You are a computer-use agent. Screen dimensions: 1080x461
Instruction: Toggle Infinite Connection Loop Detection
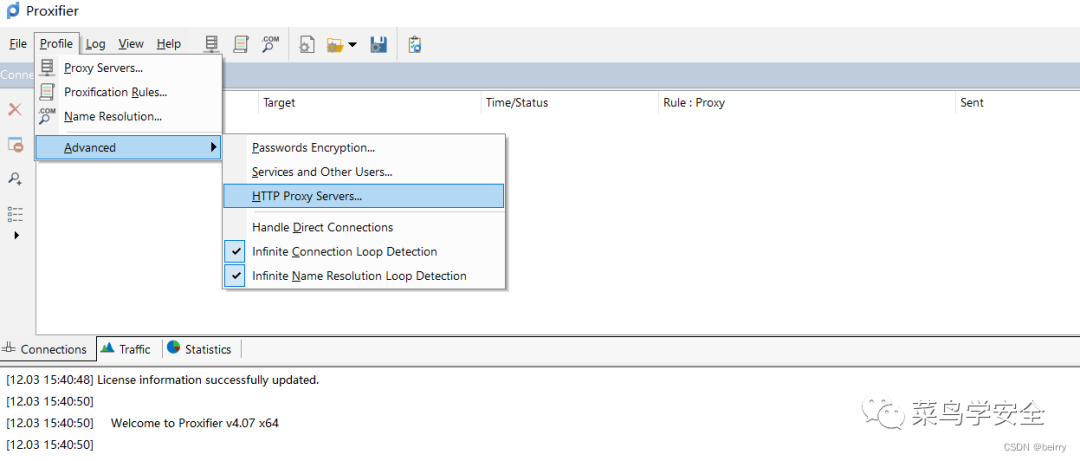point(364,252)
